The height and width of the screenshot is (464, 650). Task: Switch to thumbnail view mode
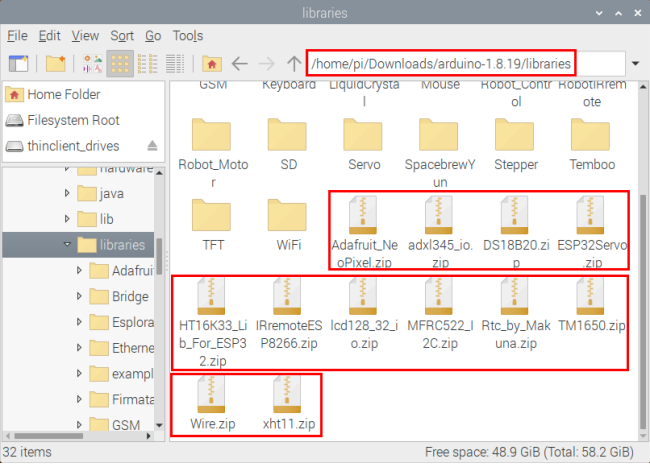pyautogui.click(x=92, y=64)
